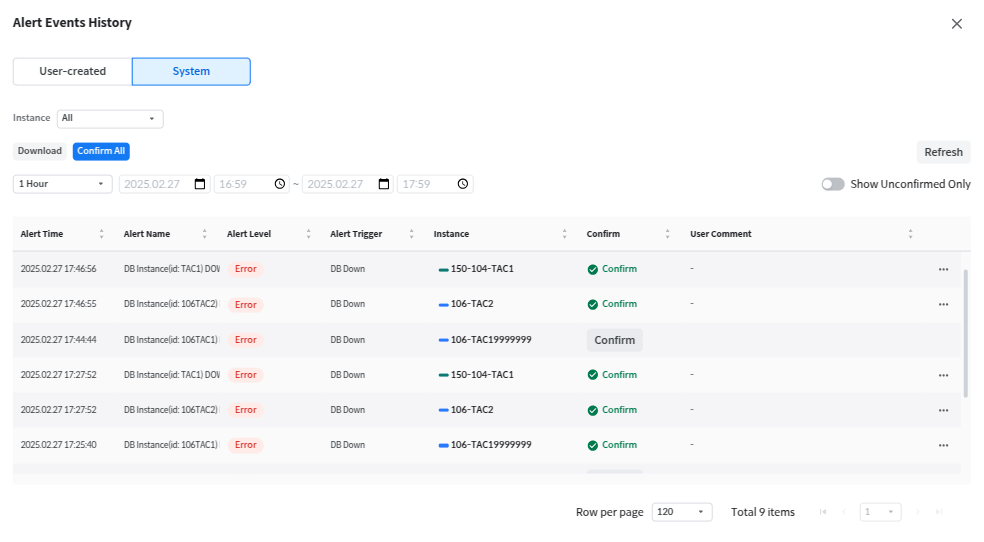Switch to the User-created tab
984x542 pixels.
coord(72,72)
